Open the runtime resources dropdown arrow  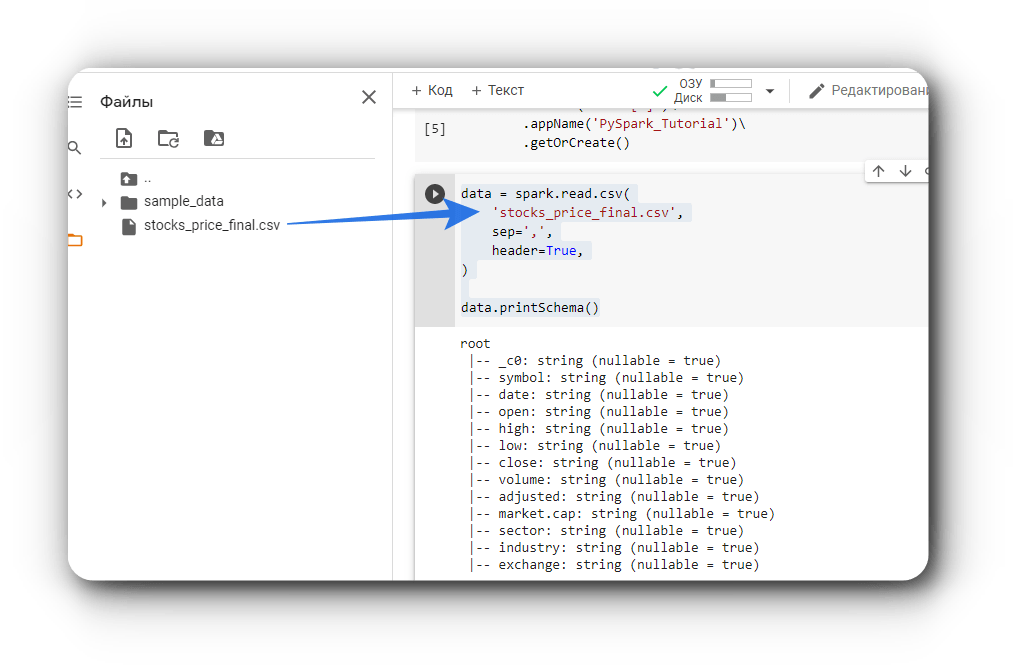coord(769,91)
